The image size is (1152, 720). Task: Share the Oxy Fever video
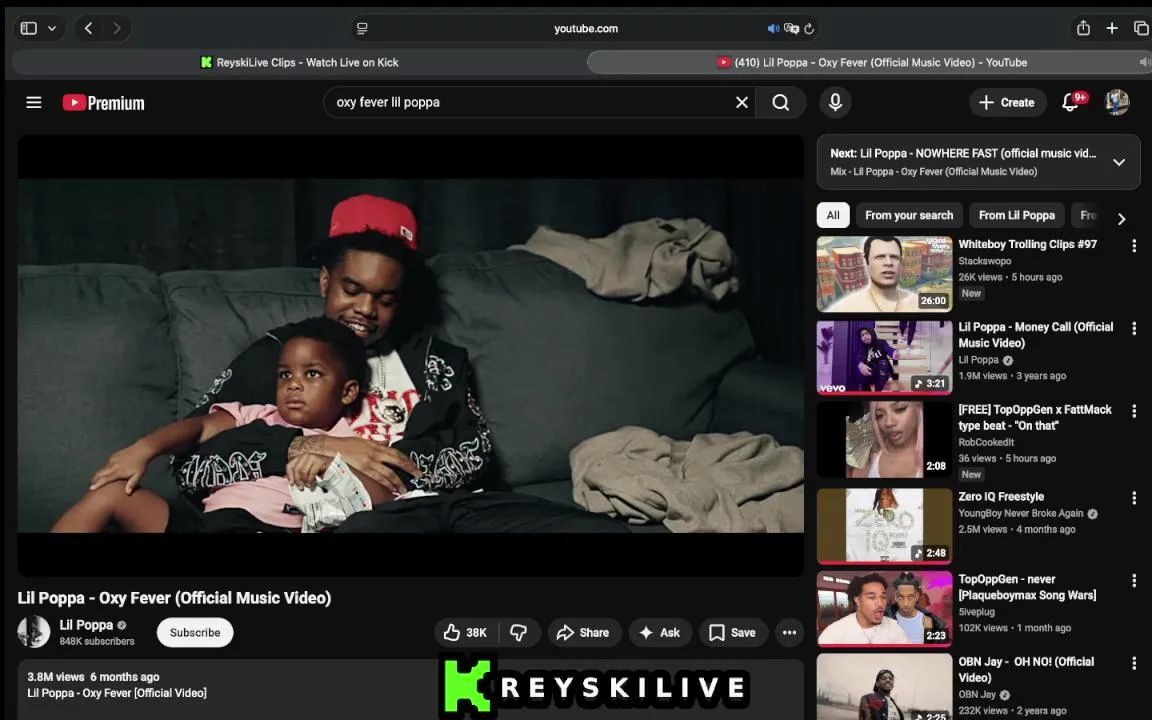(584, 633)
